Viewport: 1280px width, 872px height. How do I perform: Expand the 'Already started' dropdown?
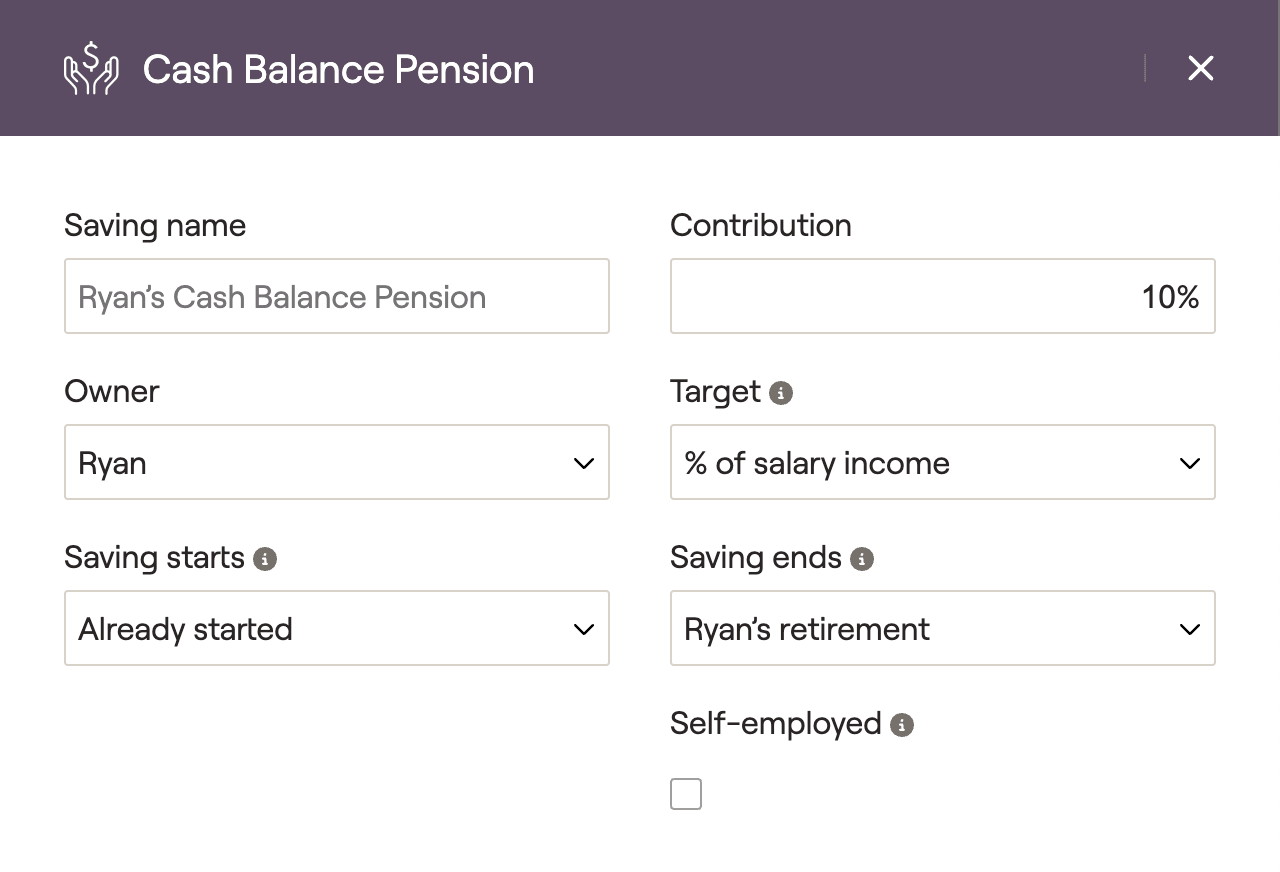coord(337,628)
